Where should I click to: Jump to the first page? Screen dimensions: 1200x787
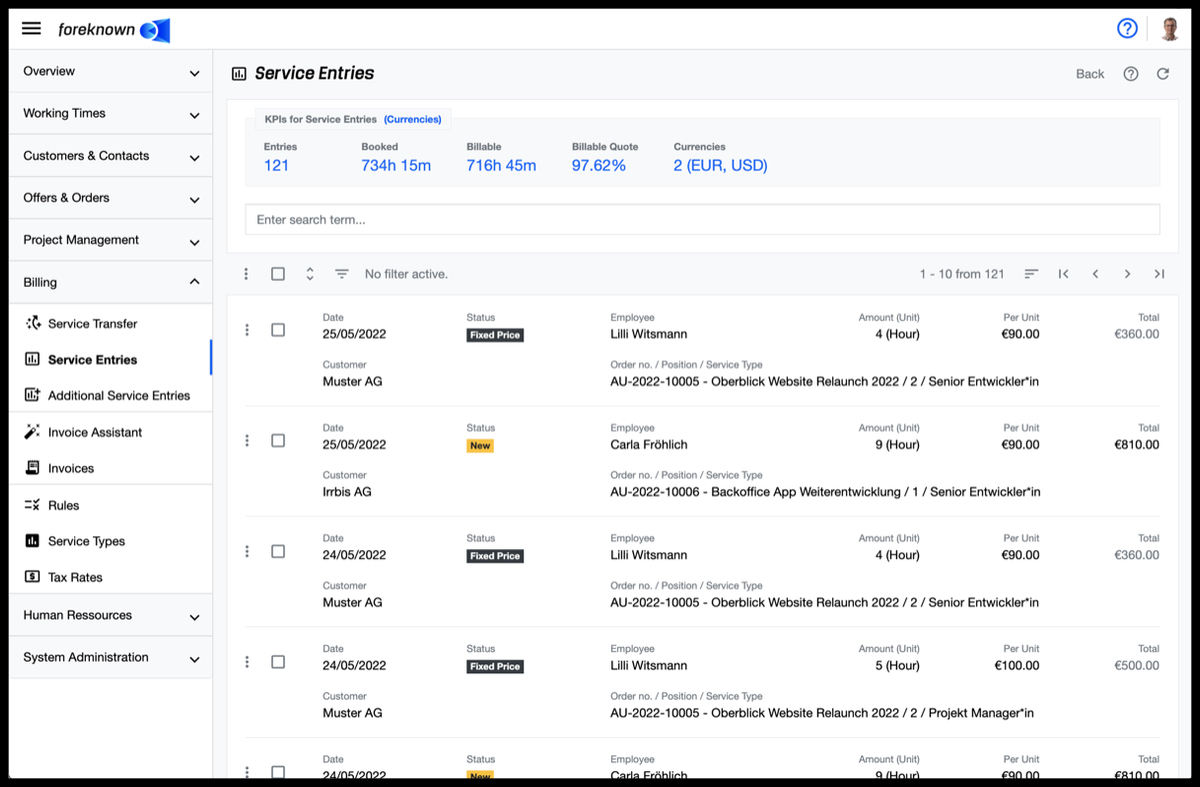[x=1063, y=274]
